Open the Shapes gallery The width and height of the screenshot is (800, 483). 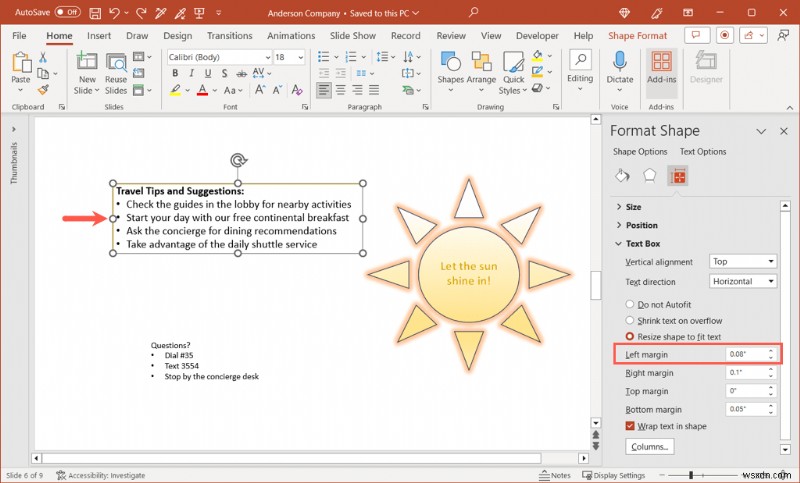(451, 72)
